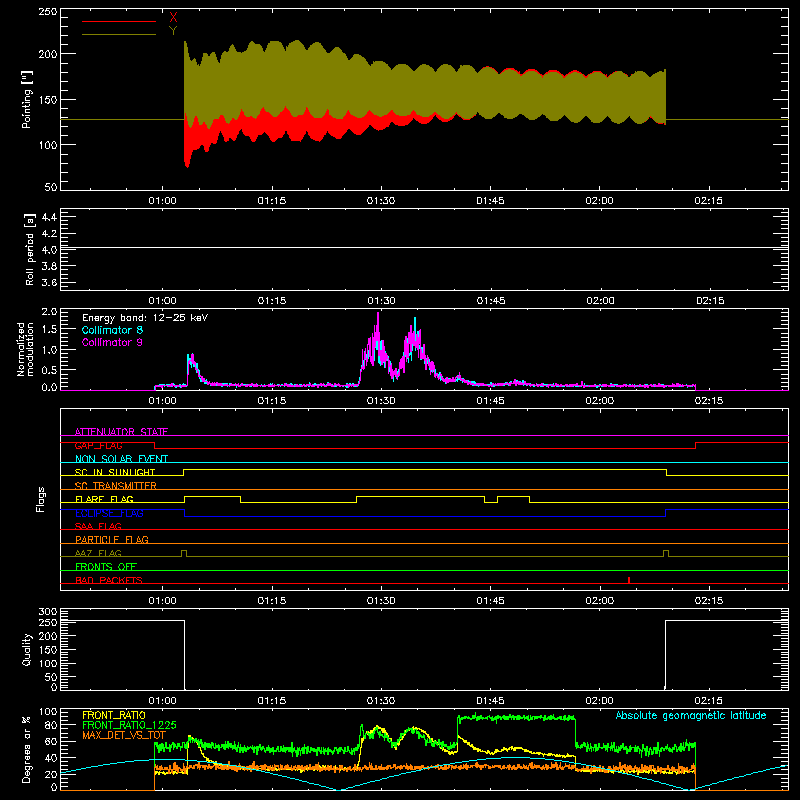The width and height of the screenshot is (800, 800).
Task: Click the ECLIPSE_FLAG label
Action: [109, 513]
